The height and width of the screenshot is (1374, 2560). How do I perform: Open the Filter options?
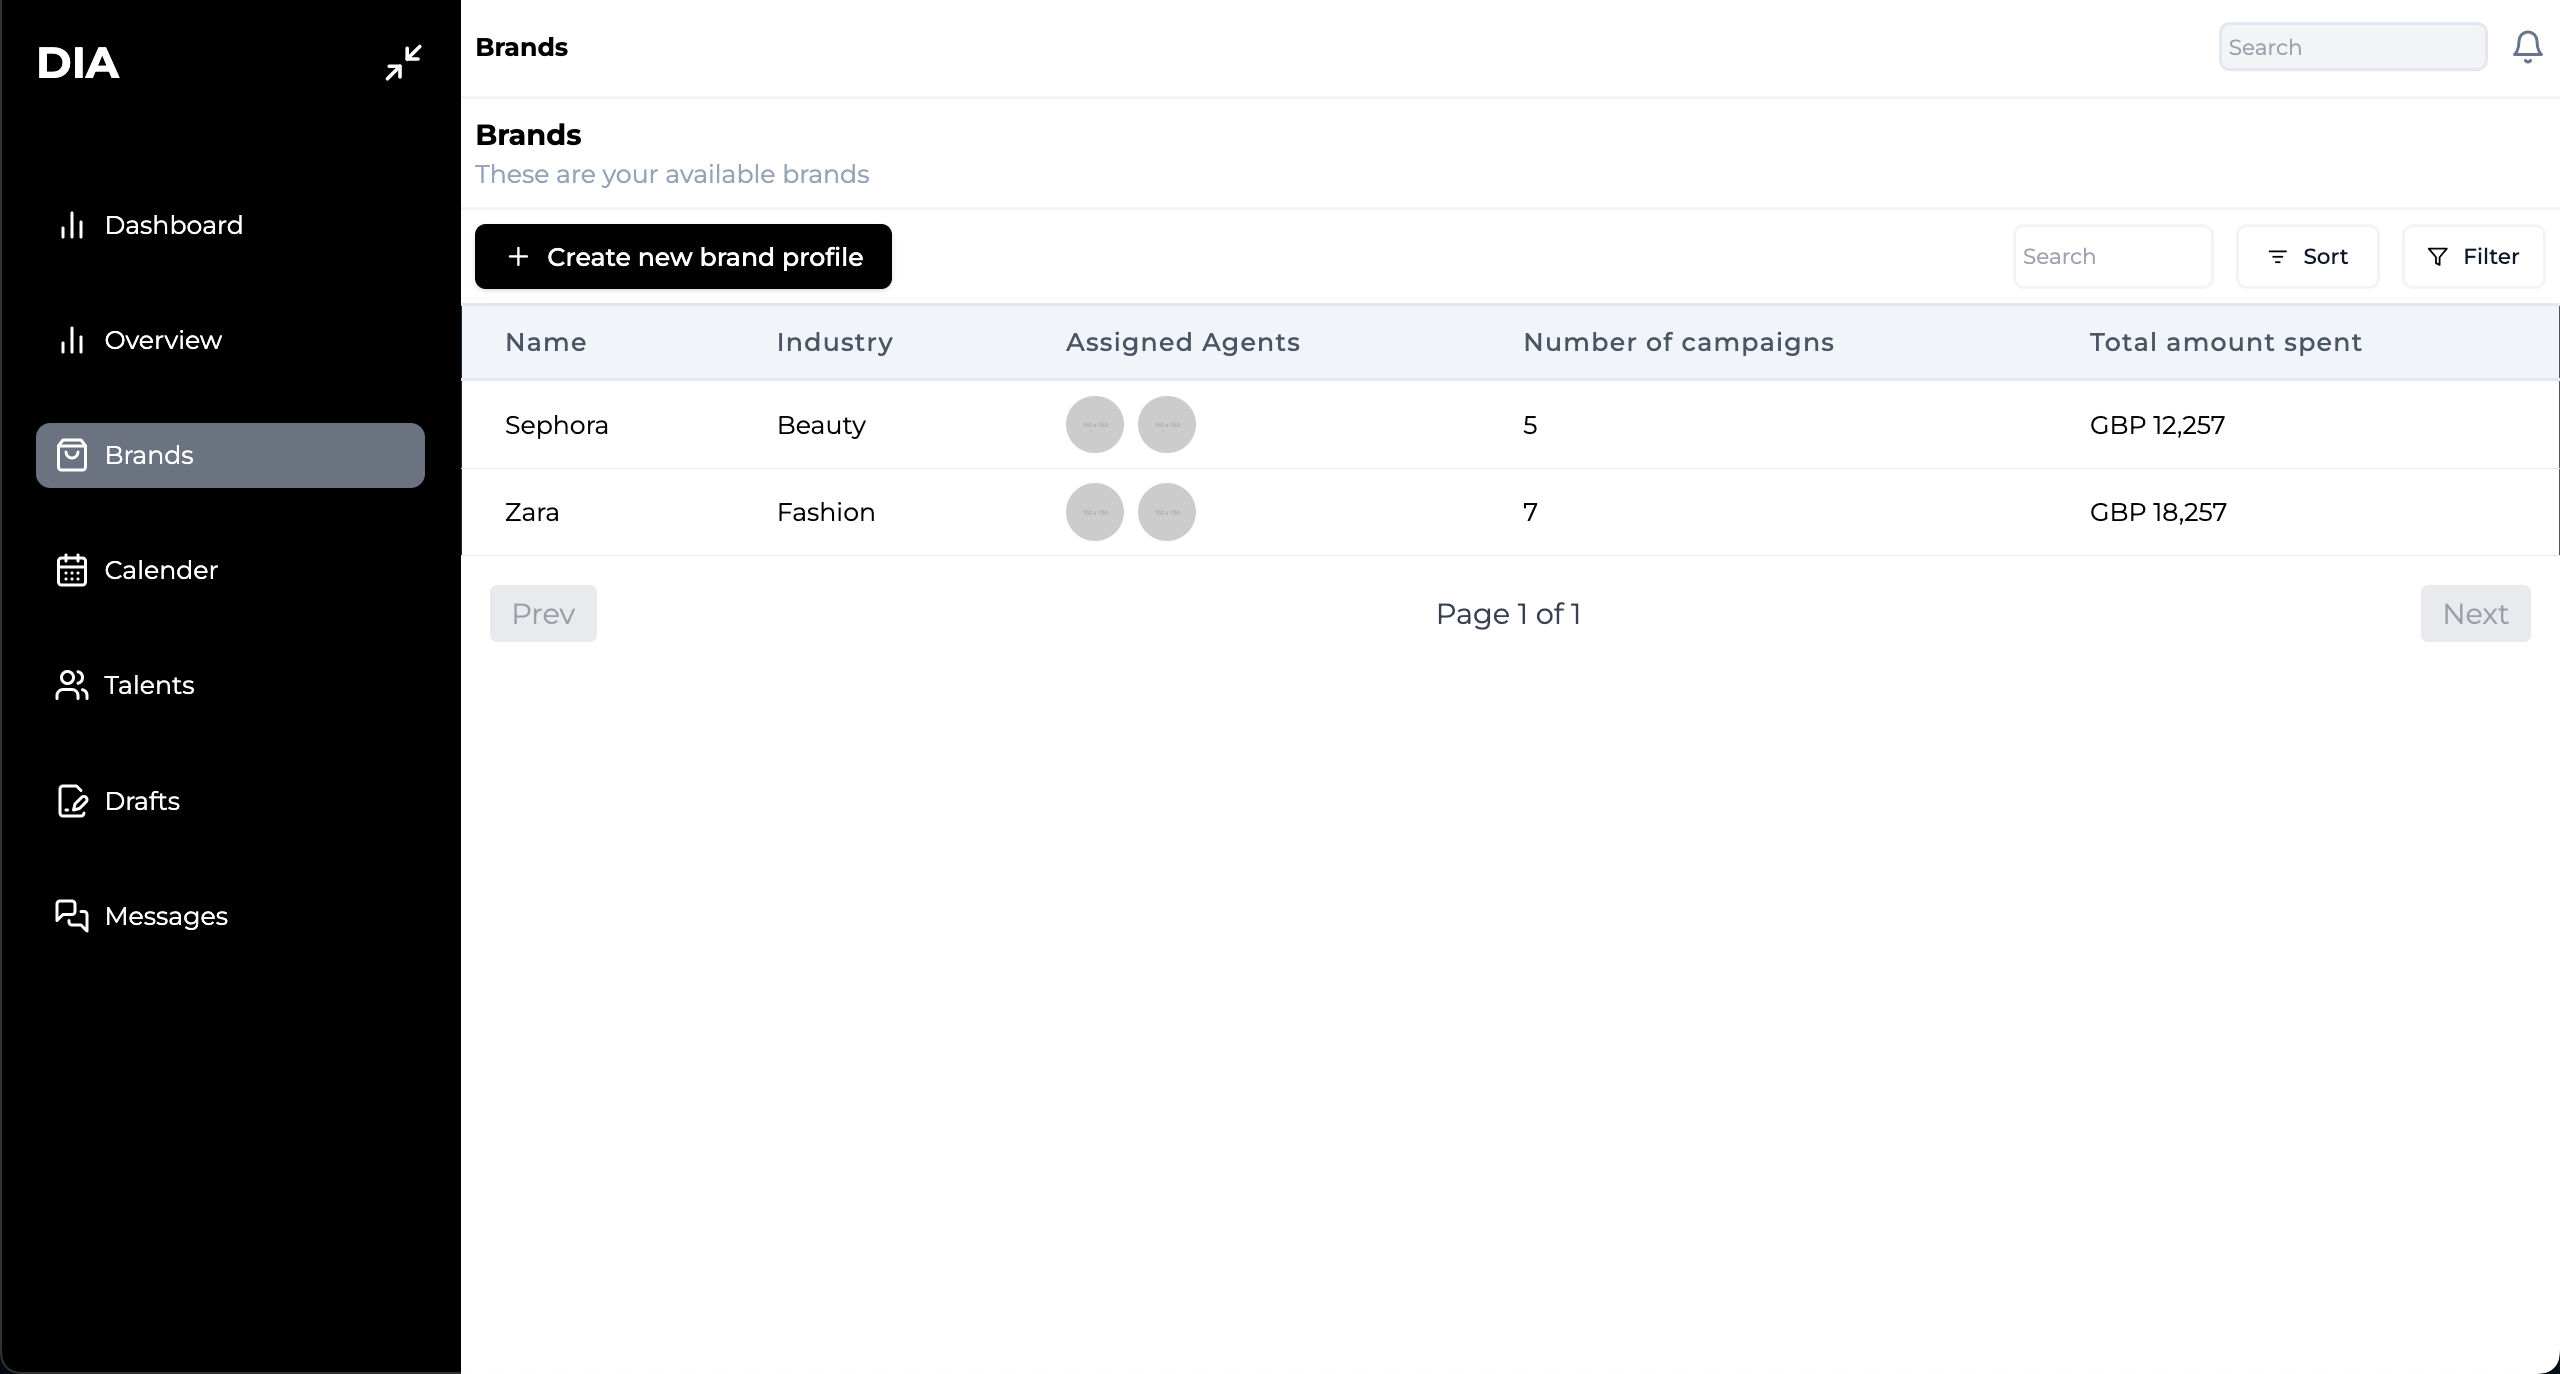tap(2472, 256)
